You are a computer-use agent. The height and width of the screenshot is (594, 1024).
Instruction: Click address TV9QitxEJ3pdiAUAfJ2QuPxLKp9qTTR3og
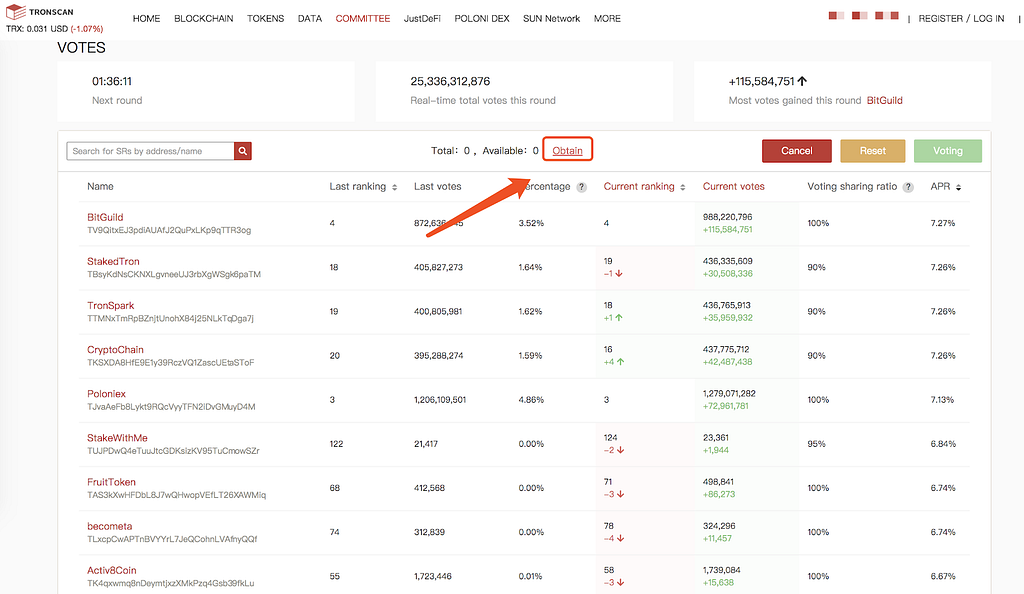(168, 230)
